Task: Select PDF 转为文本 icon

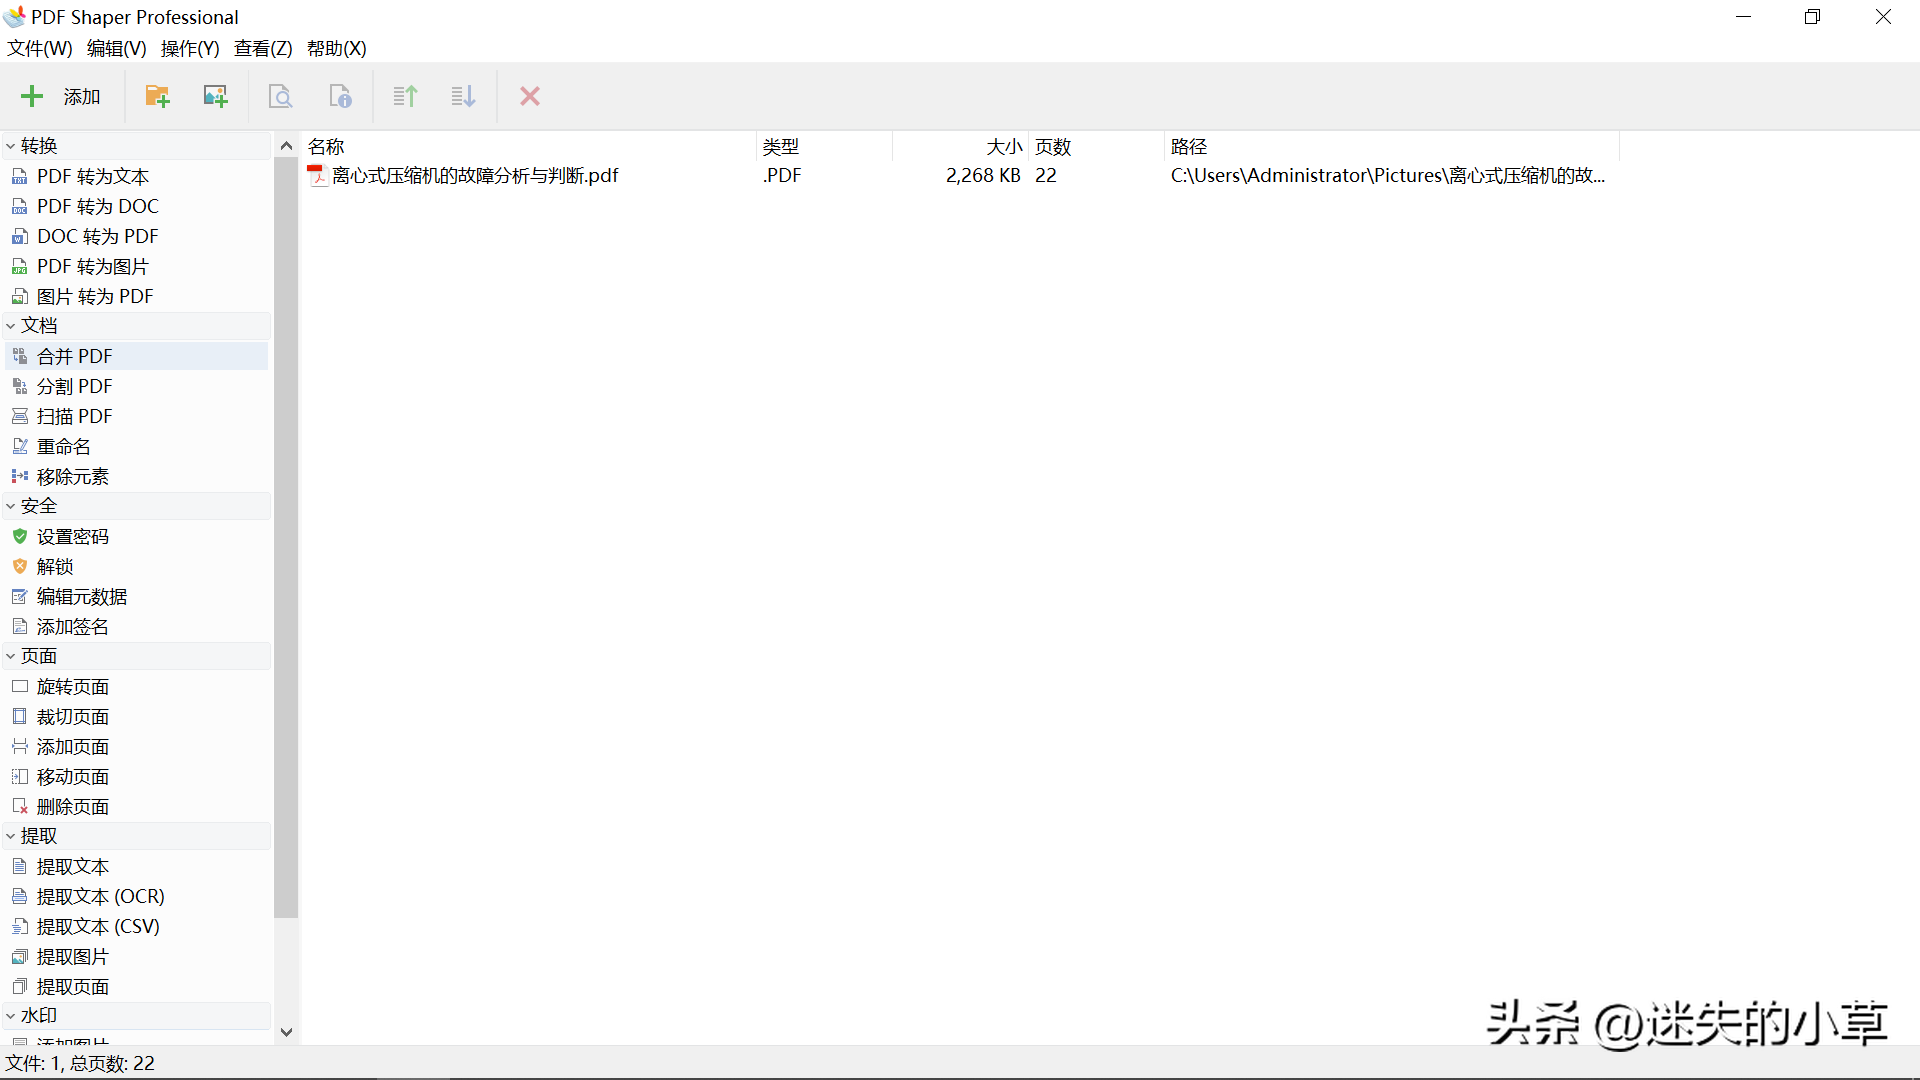Action: [19, 177]
